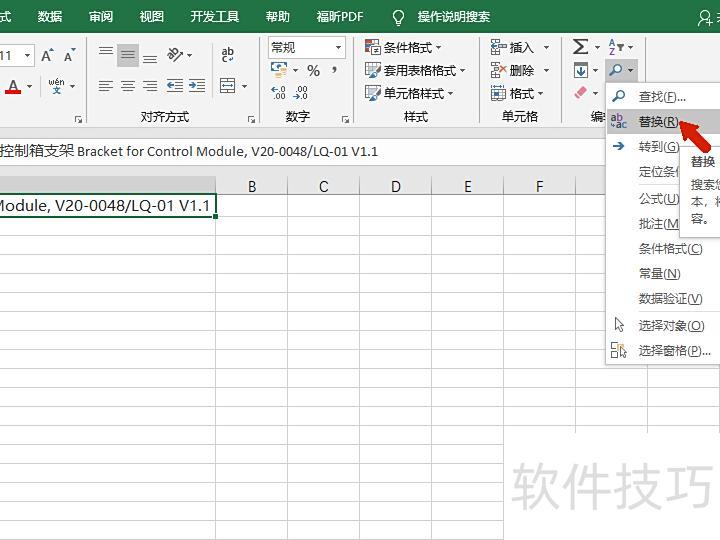The height and width of the screenshot is (540, 720).
Task: Click Increase Decimal icon
Action: [x=278, y=93]
